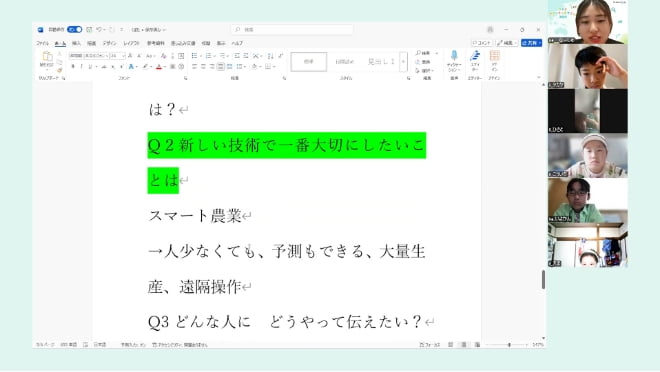
Task: Open the font size dropdown
Action: (x=123, y=56)
